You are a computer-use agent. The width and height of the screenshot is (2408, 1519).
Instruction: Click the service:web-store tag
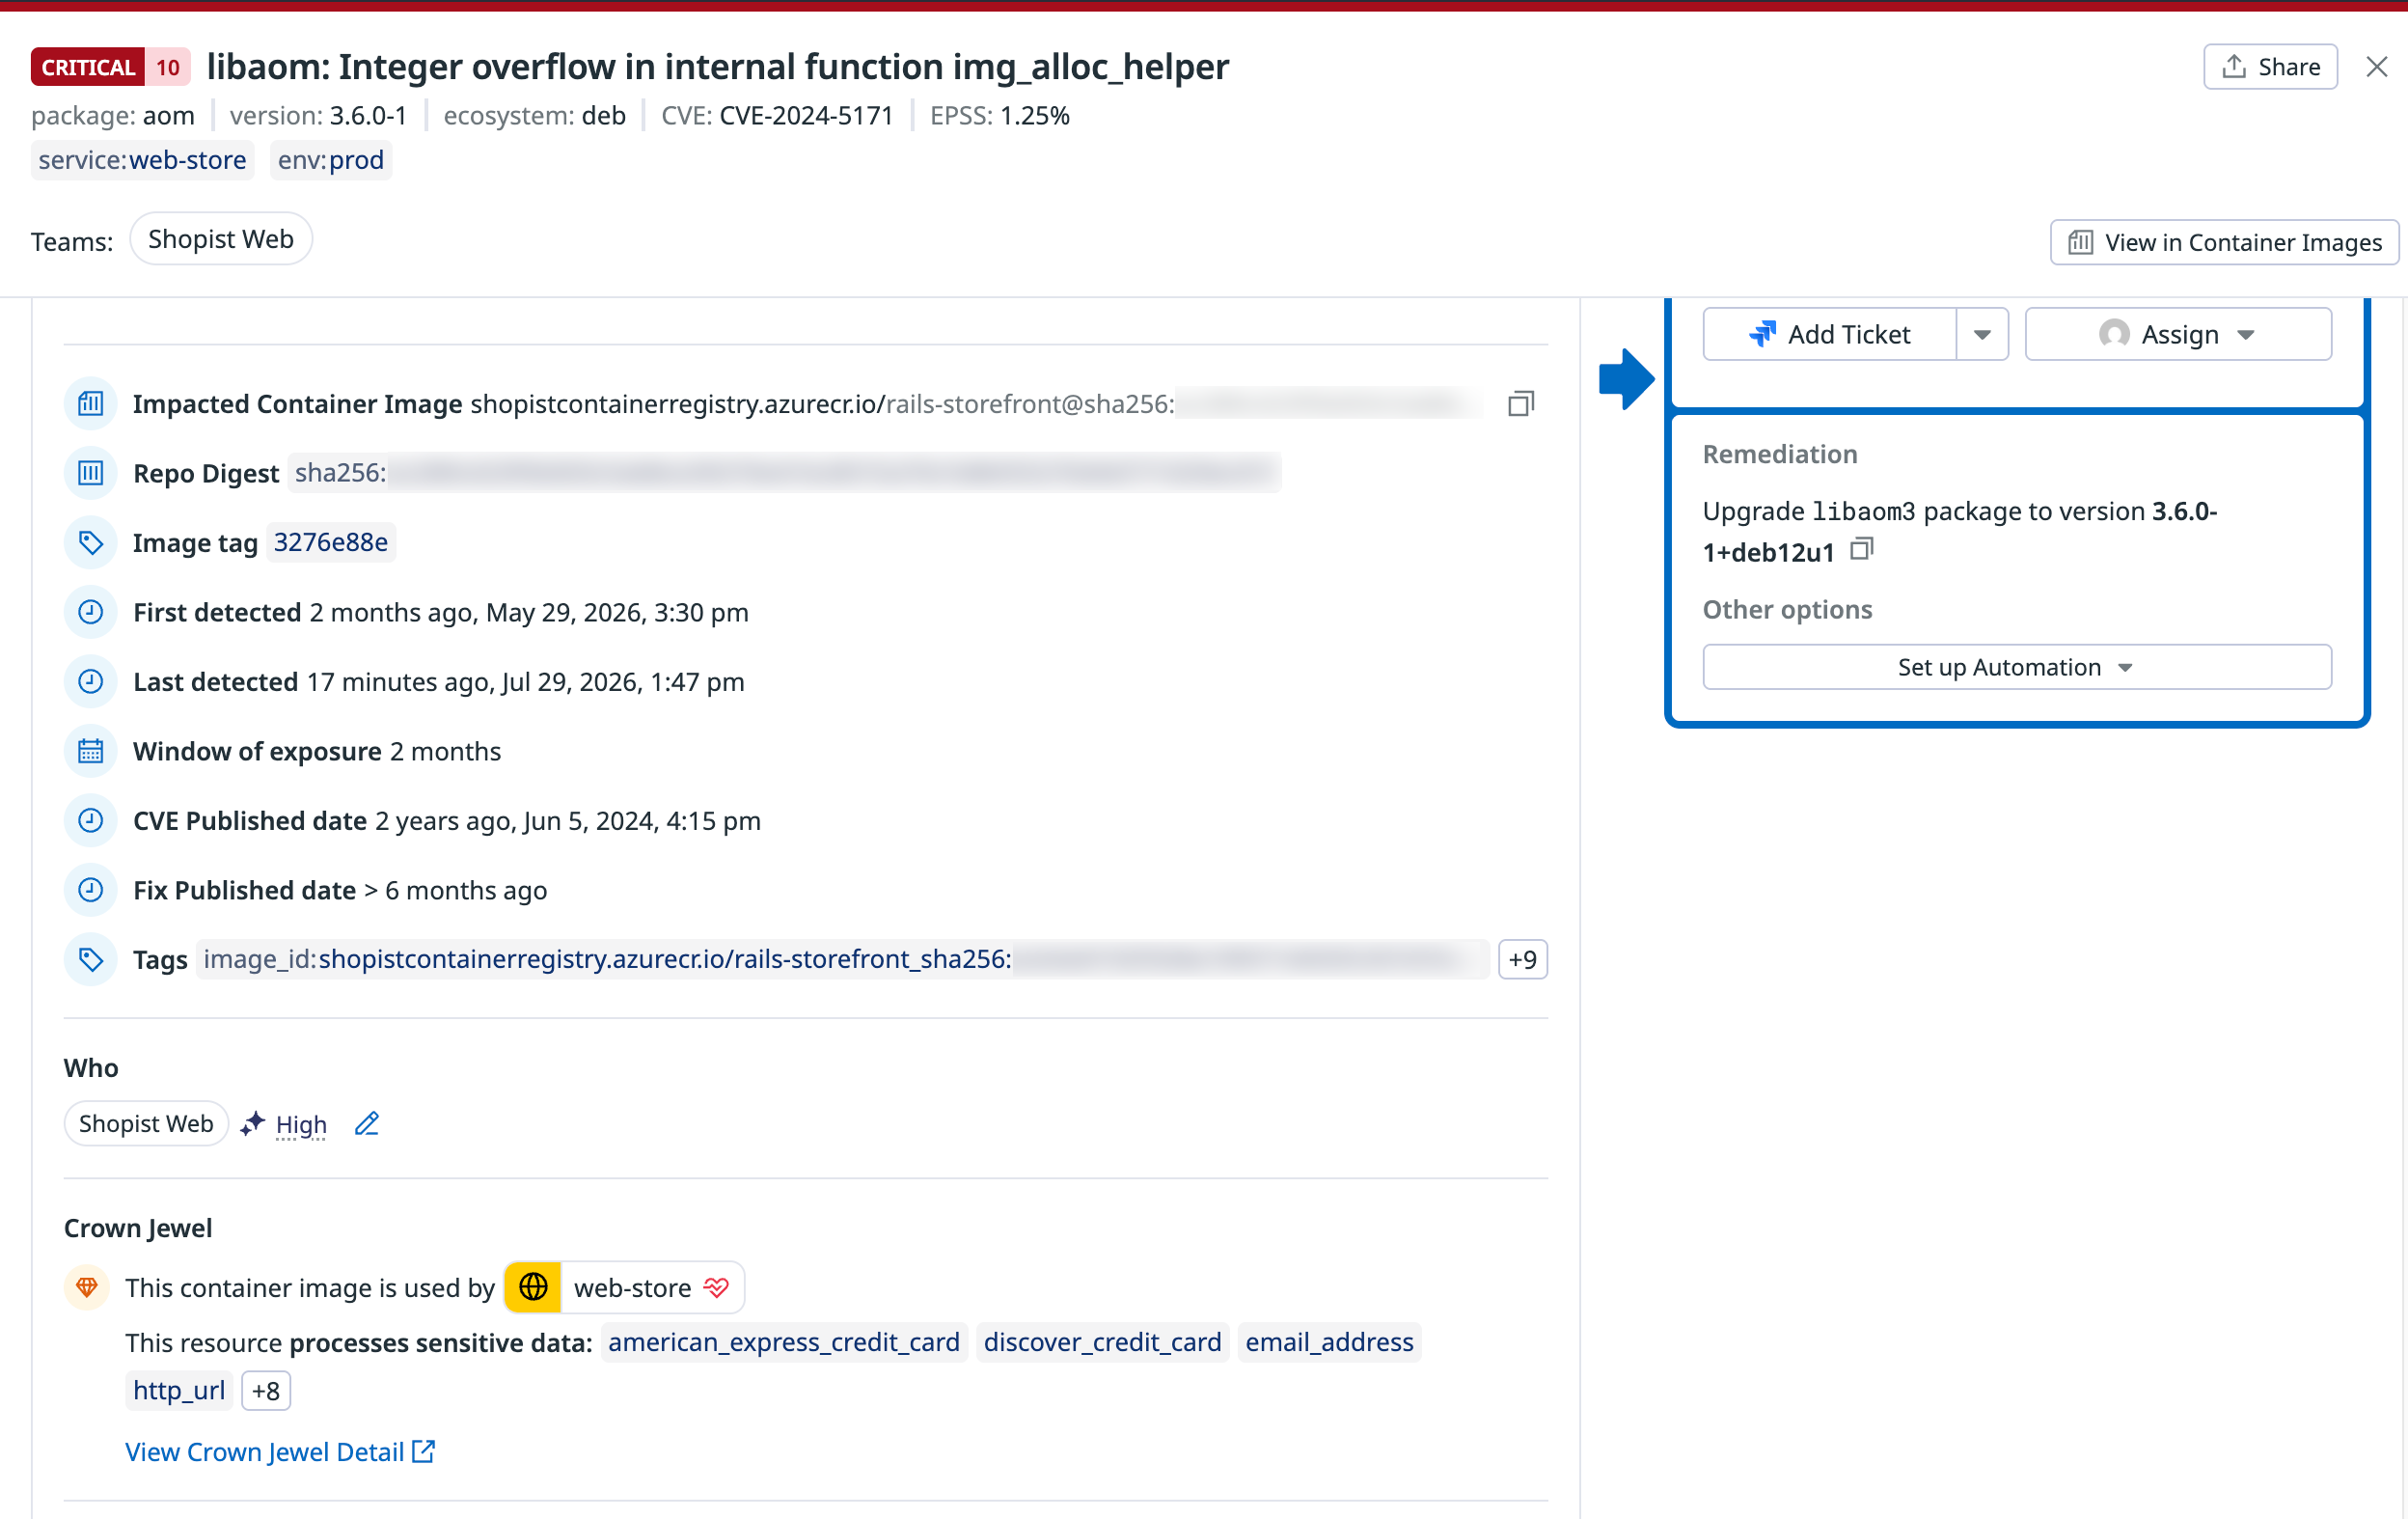(143, 160)
